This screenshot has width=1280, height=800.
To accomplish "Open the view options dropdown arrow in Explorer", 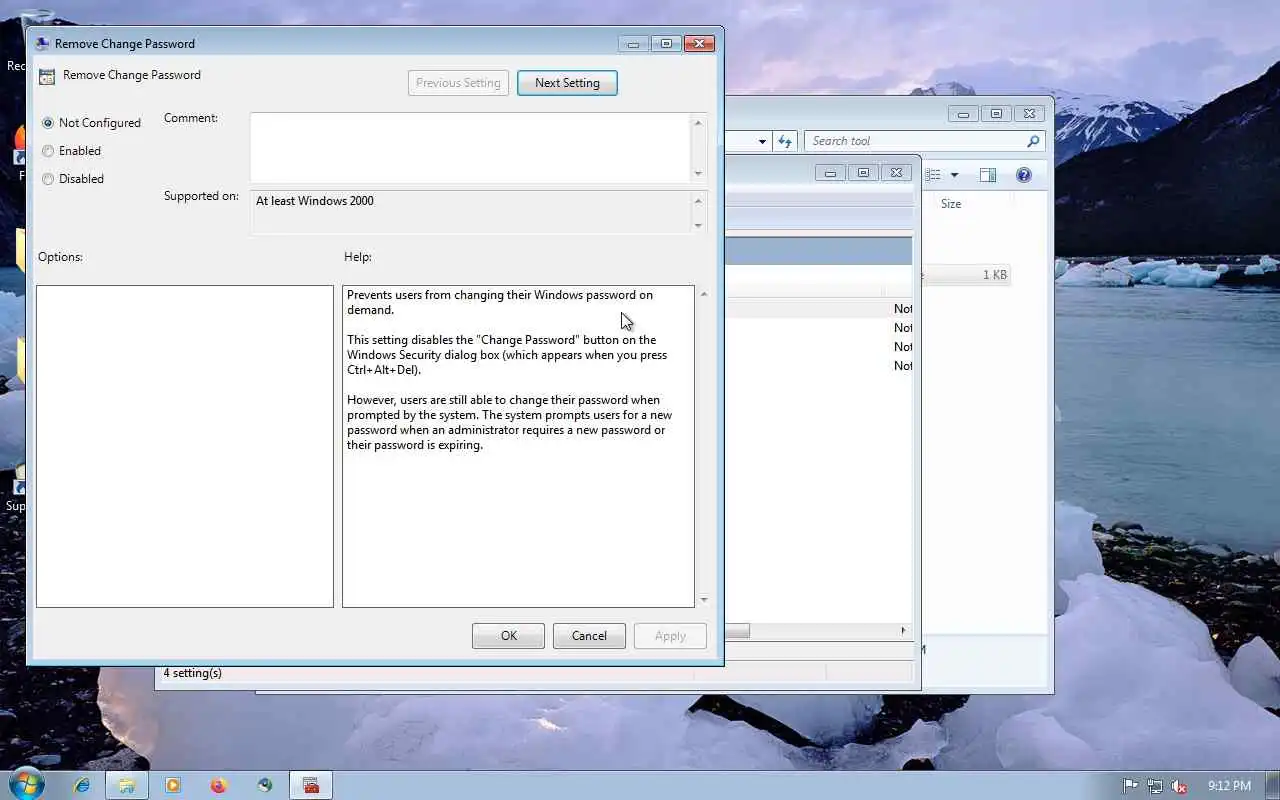I will pyautogui.click(x=954, y=175).
